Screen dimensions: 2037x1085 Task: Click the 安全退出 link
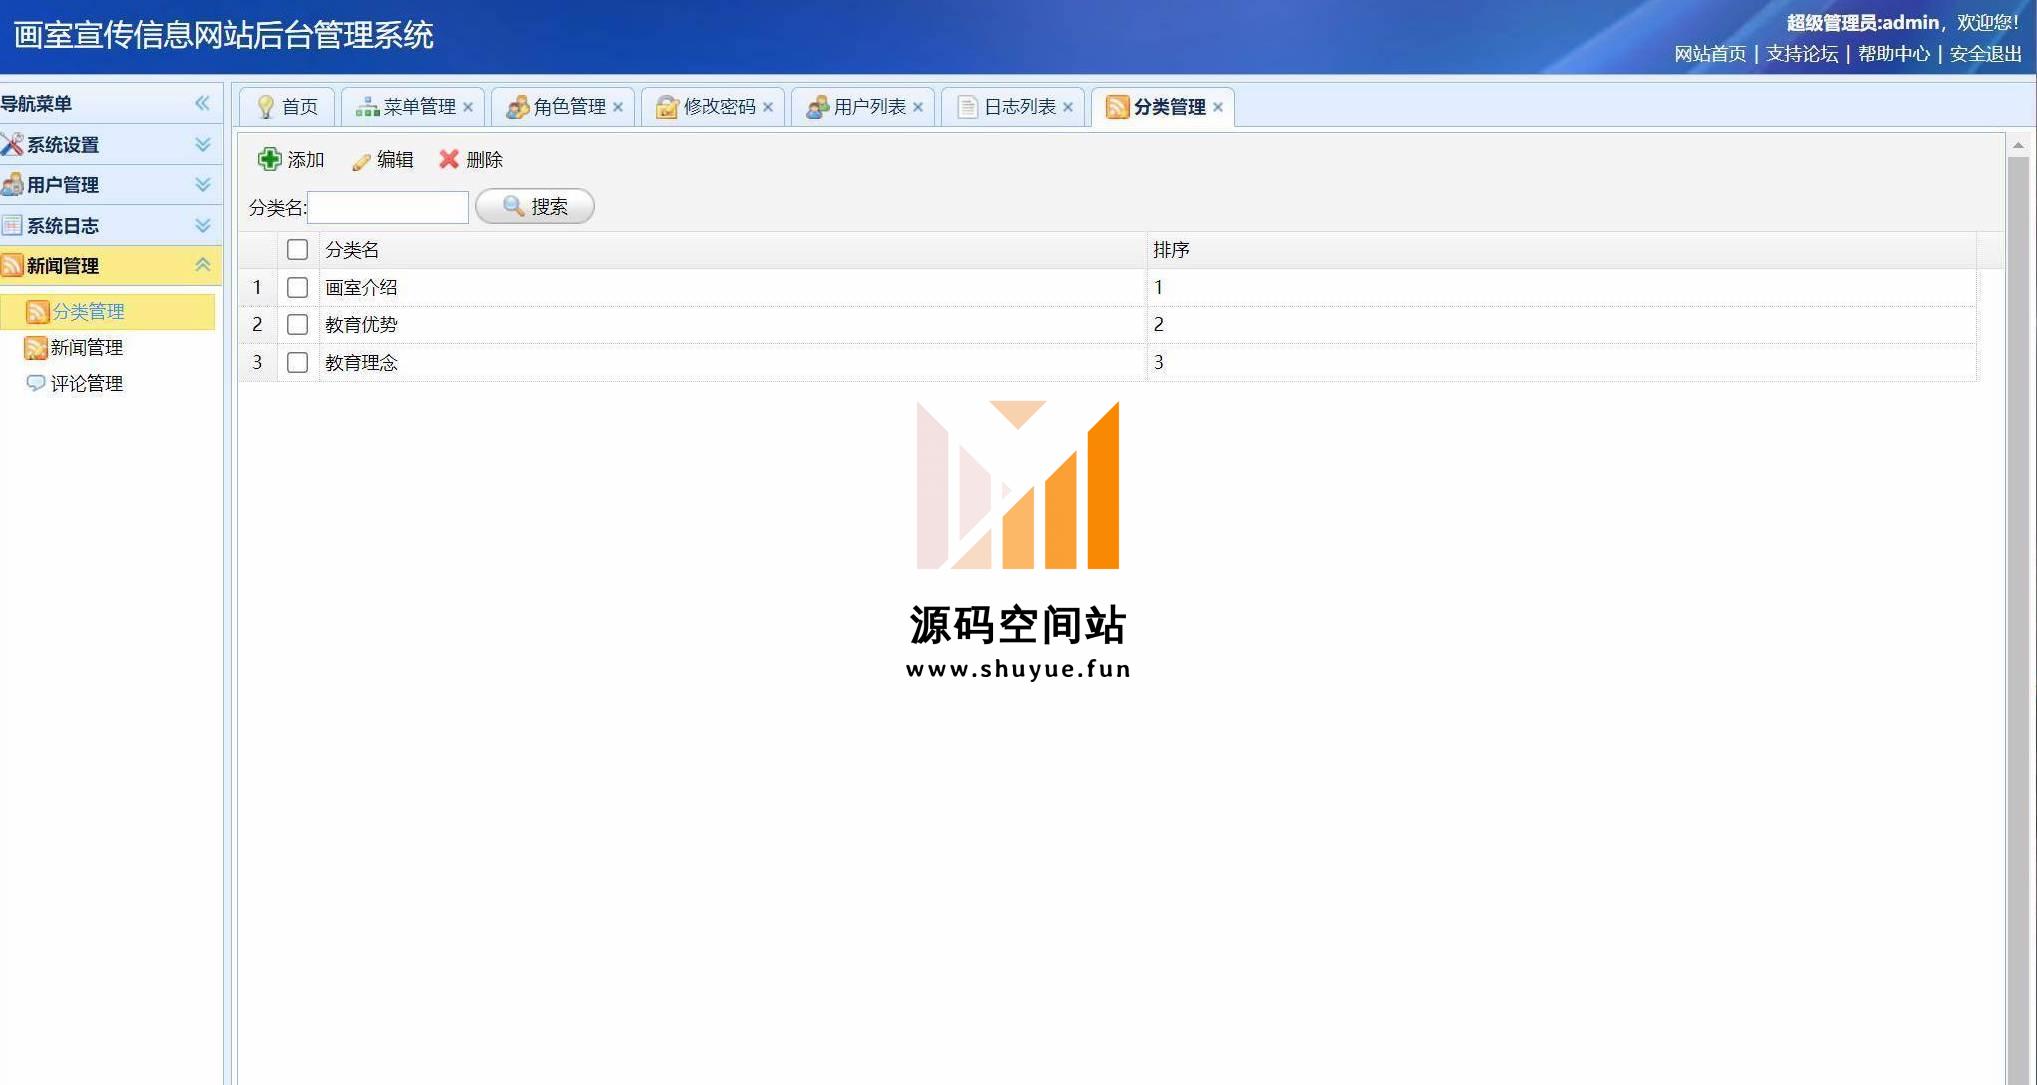pos(1985,54)
